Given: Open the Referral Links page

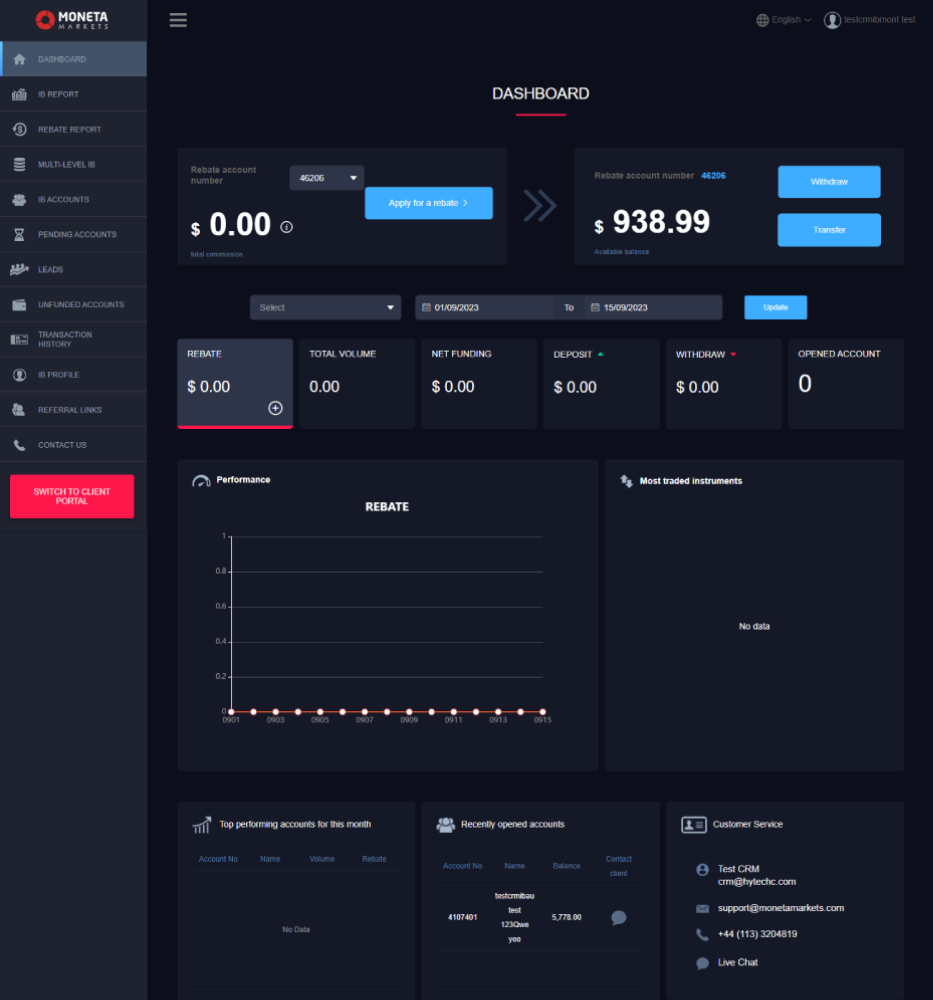Looking at the screenshot, I should point(70,410).
